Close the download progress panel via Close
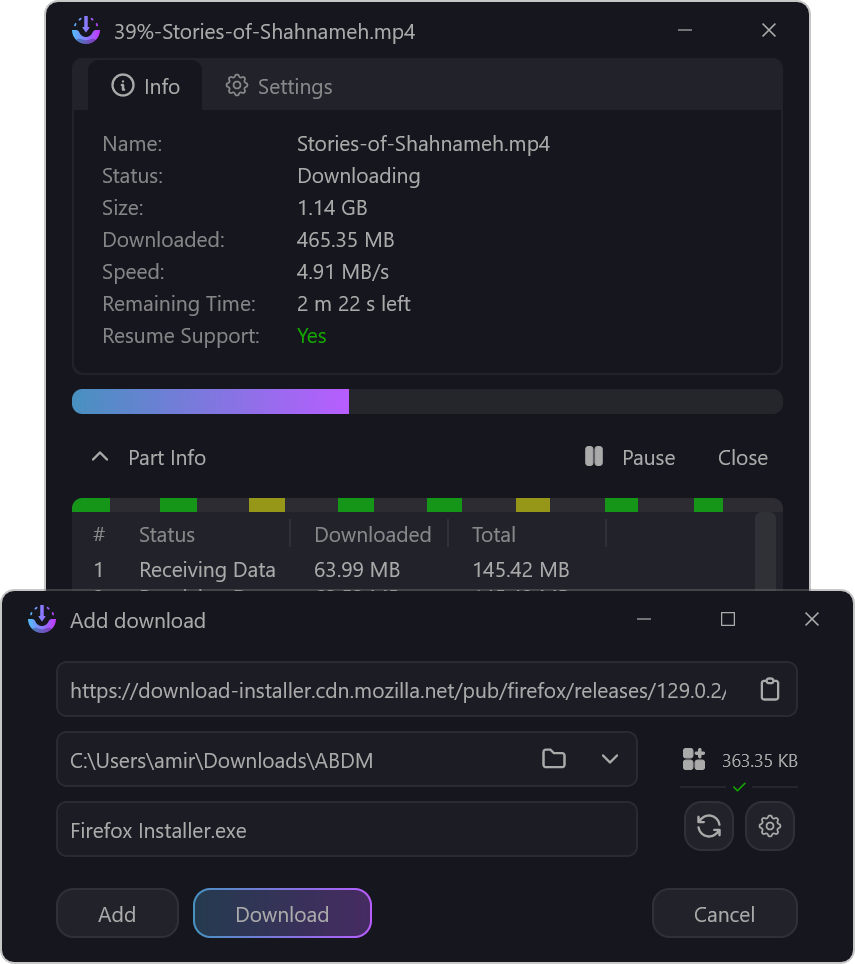This screenshot has height=964, width=855. 742,457
